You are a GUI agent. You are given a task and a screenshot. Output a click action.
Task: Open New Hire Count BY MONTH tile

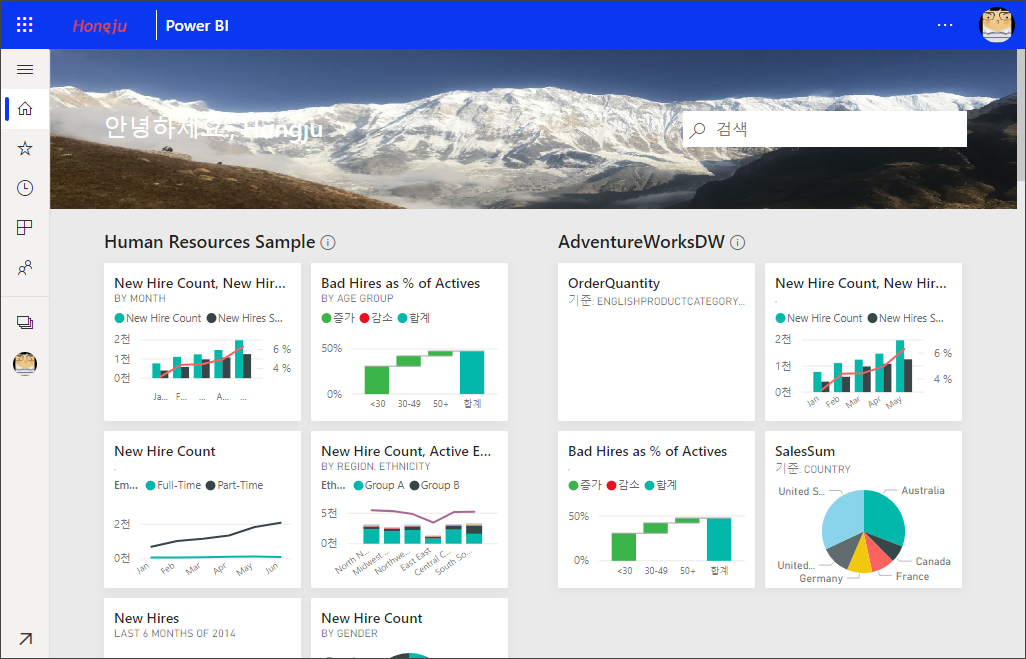coord(202,342)
